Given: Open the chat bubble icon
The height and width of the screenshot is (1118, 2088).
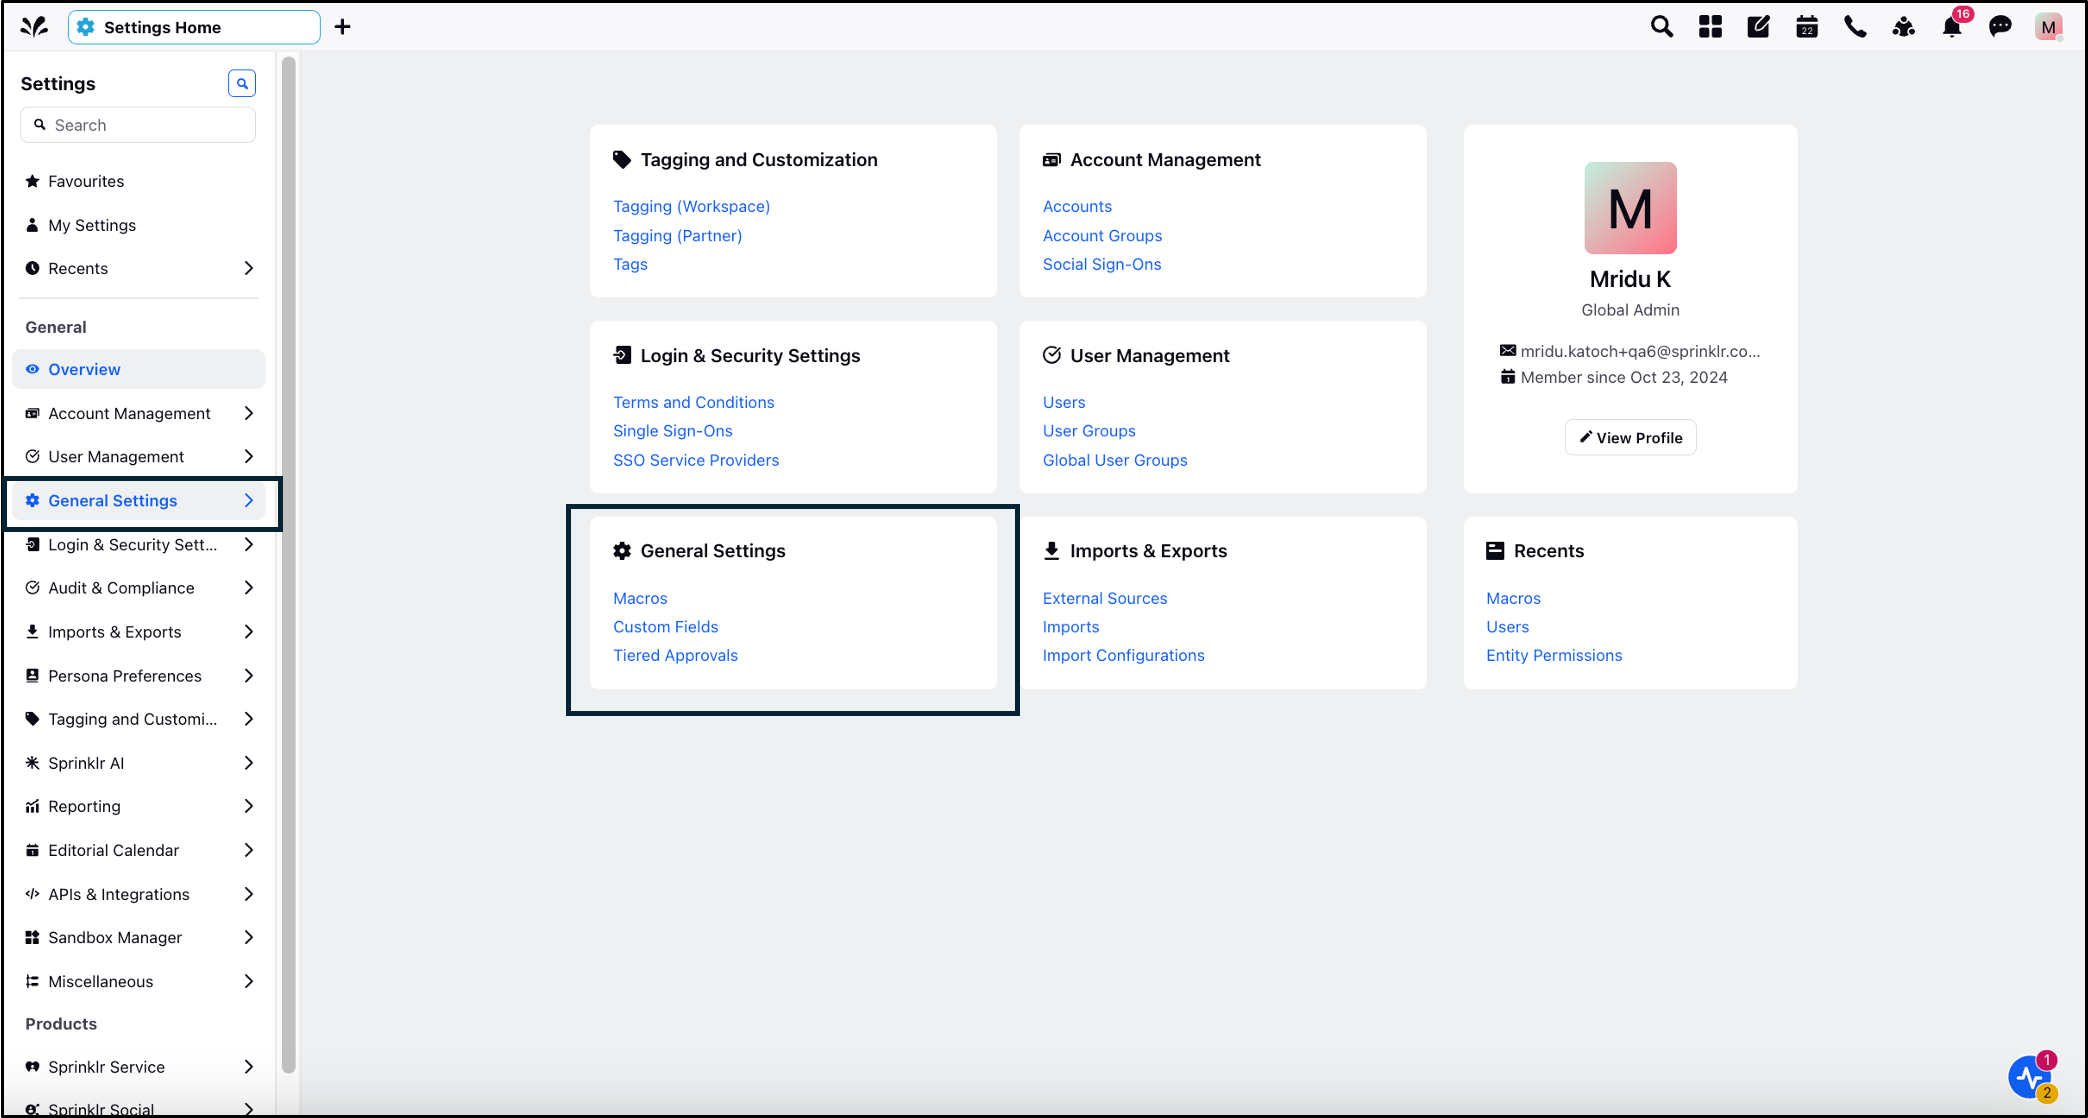Looking at the screenshot, I should pos(2000,27).
